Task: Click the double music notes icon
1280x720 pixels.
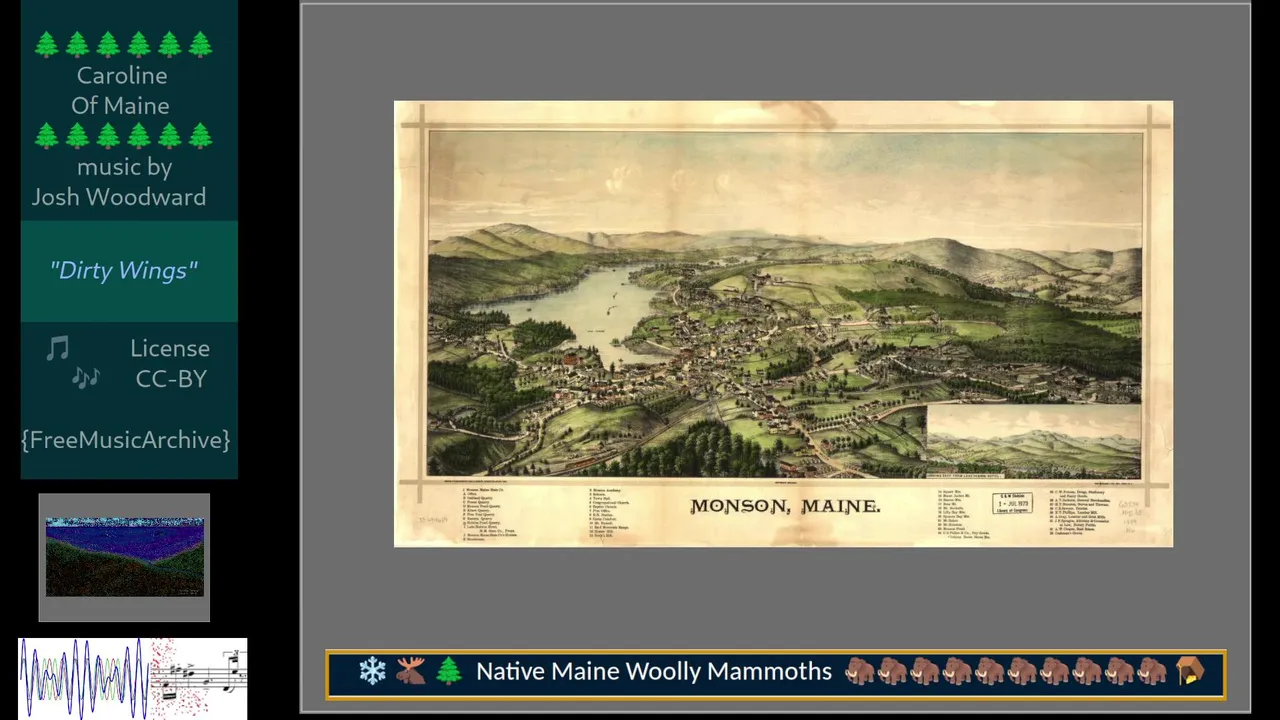Action: pos(86,378)
